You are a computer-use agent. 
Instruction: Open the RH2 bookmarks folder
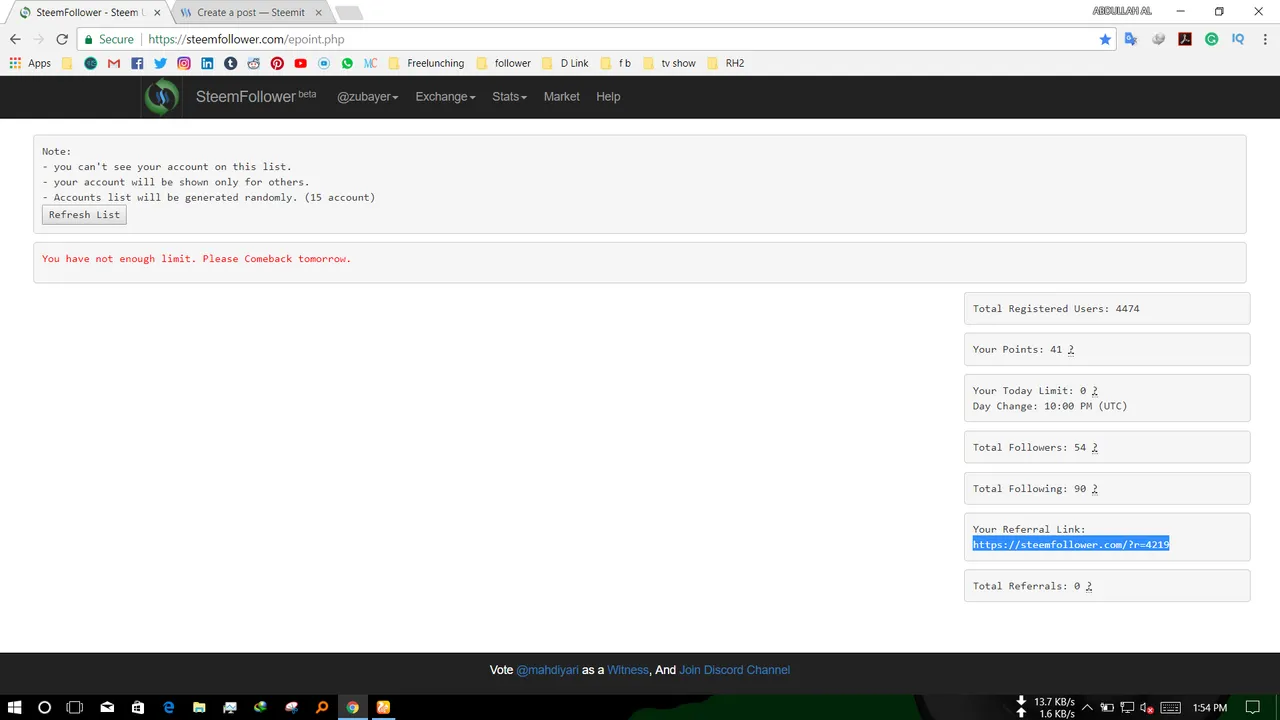[726, 63]
